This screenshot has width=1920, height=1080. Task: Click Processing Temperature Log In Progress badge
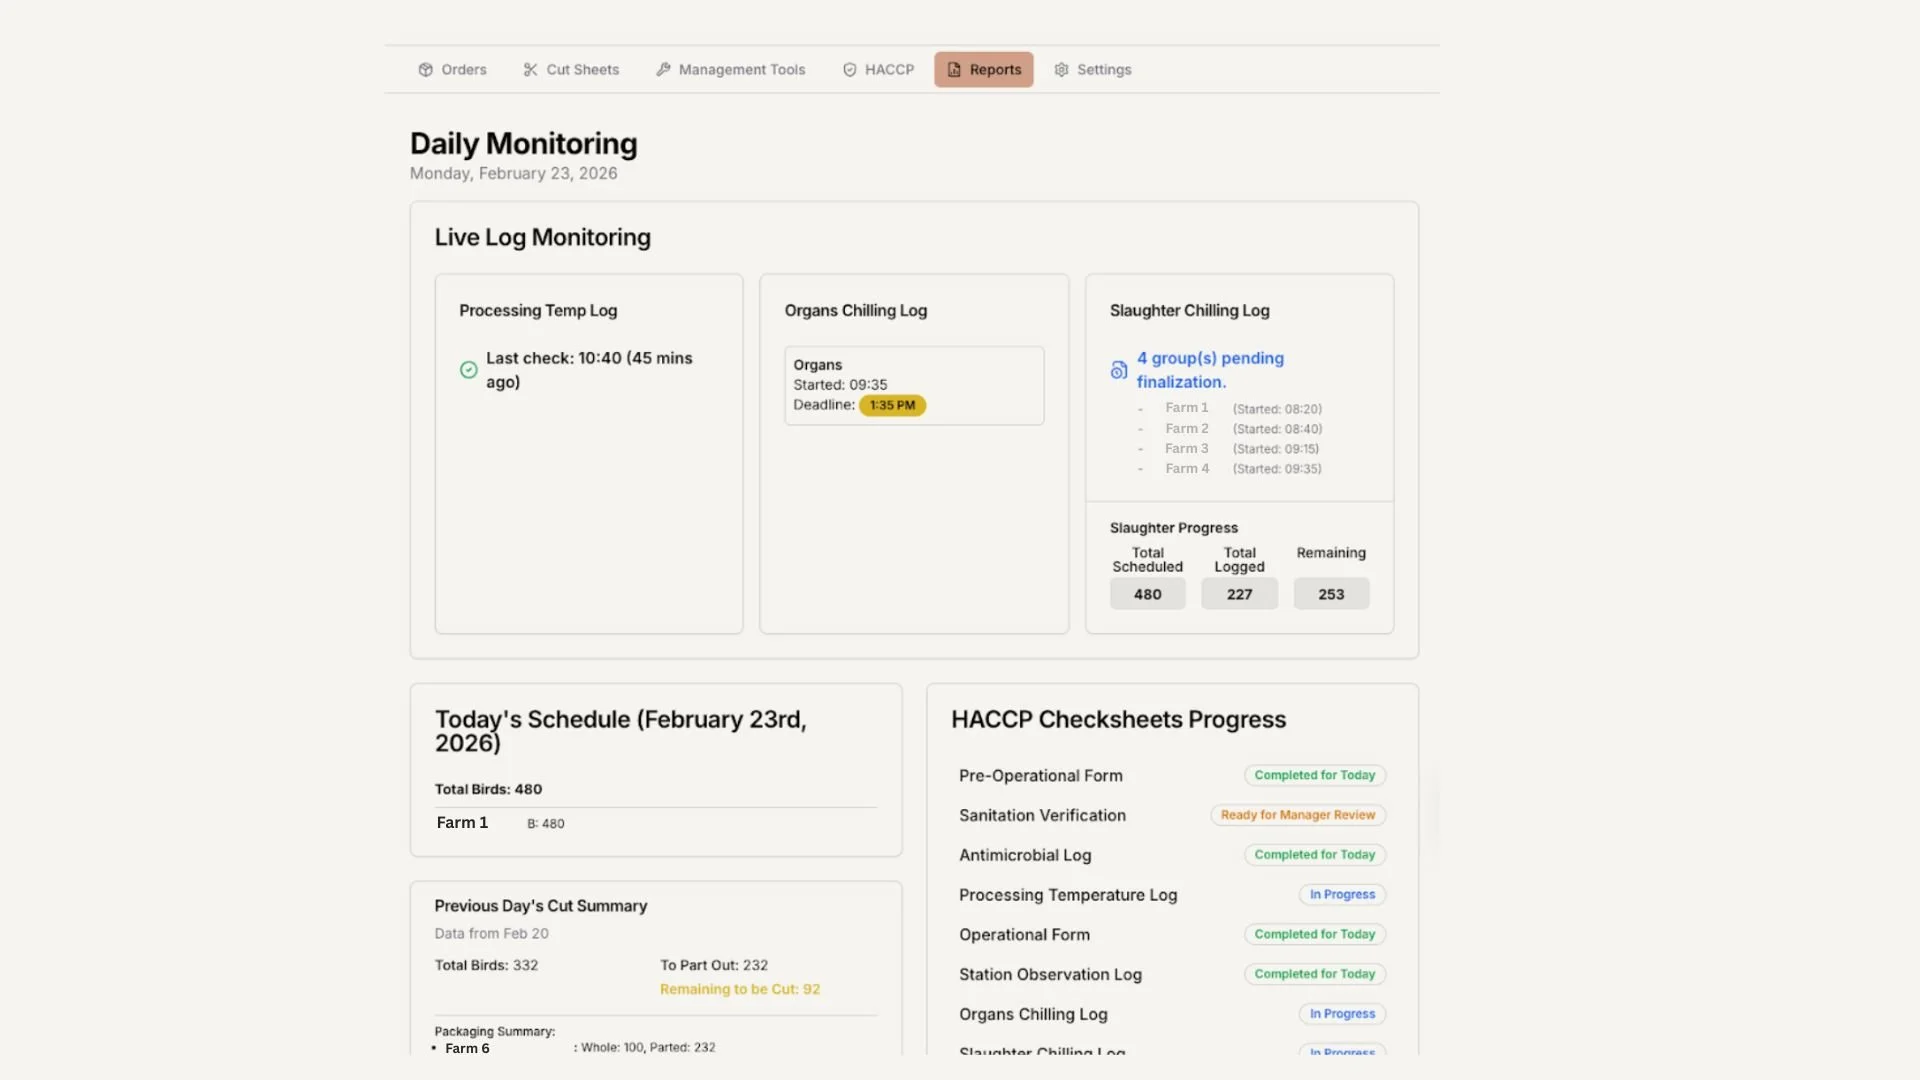pos(1341,895)
